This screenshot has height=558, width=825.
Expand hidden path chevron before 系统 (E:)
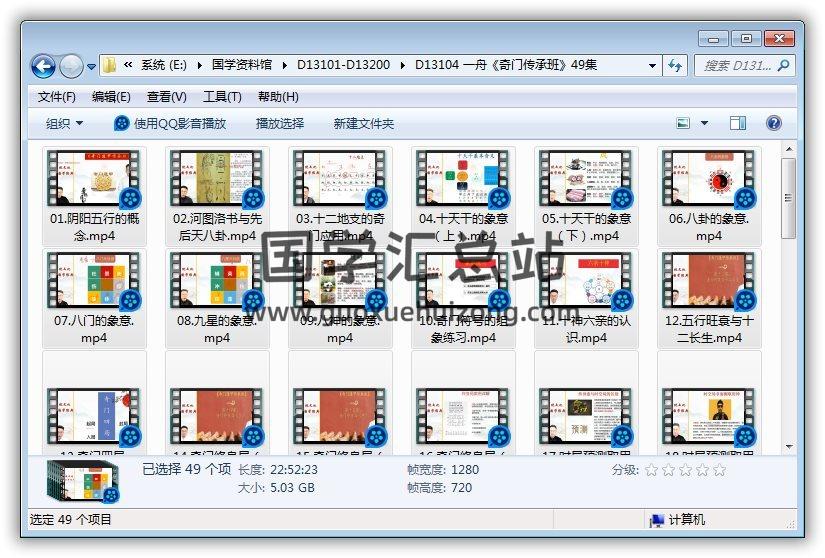pos(128,65)
